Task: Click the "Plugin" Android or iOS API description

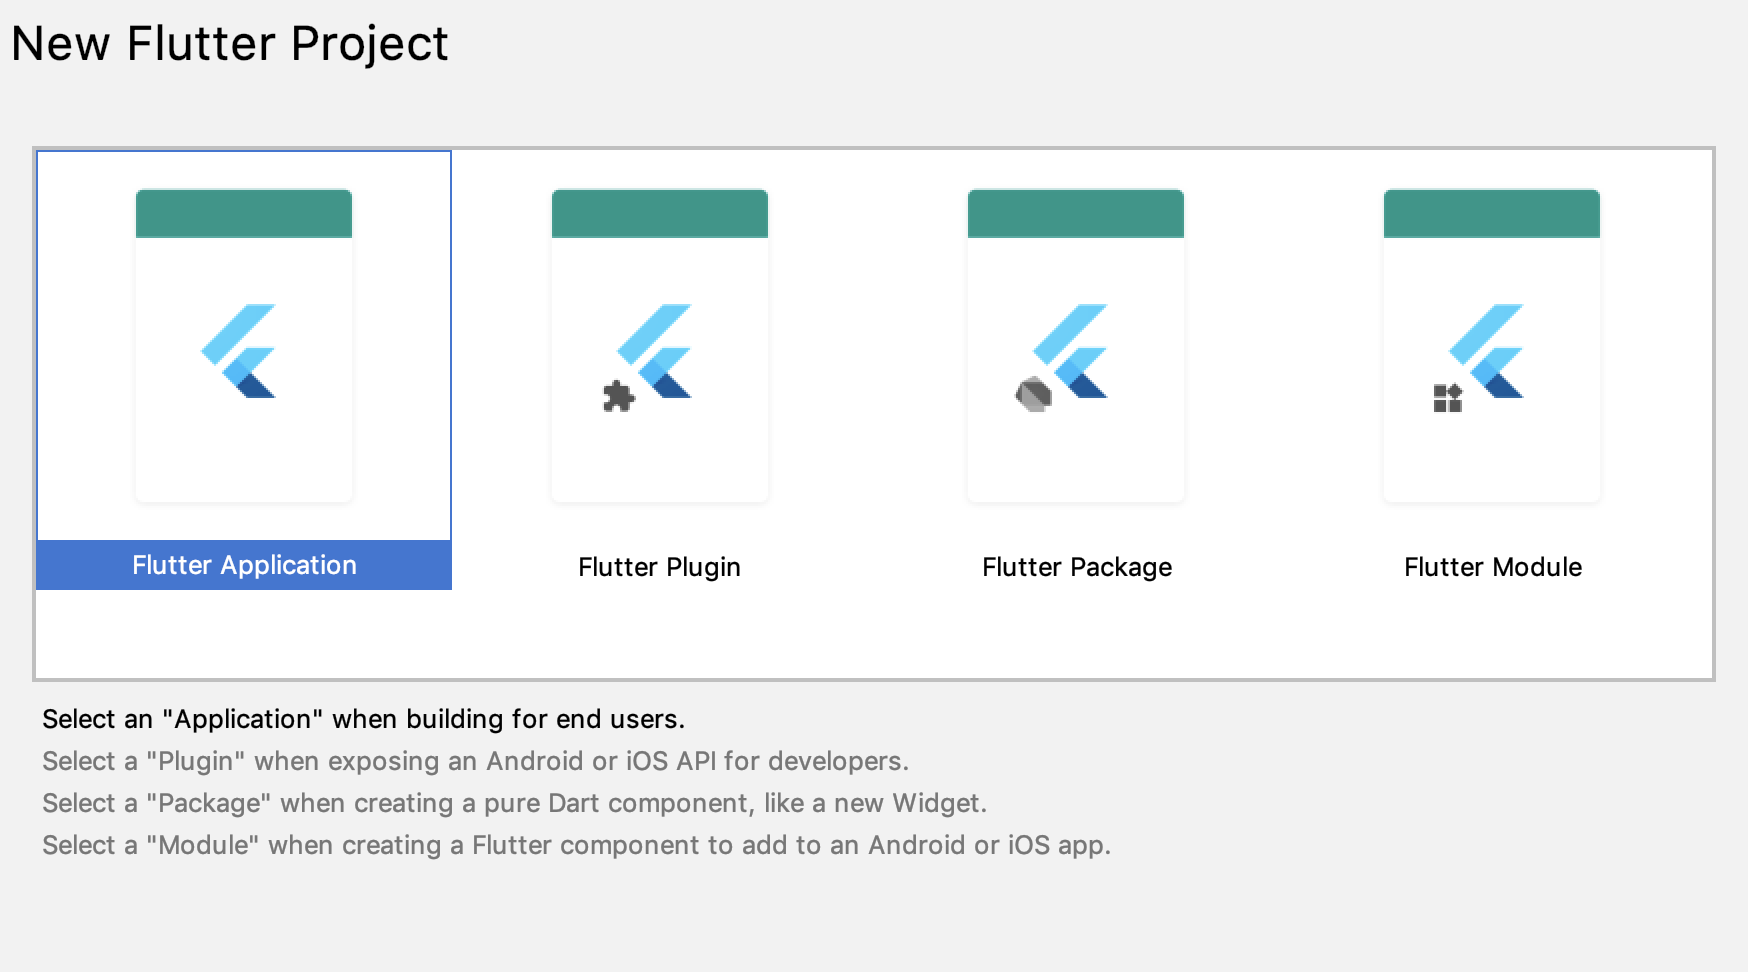Action: (475, 761)
